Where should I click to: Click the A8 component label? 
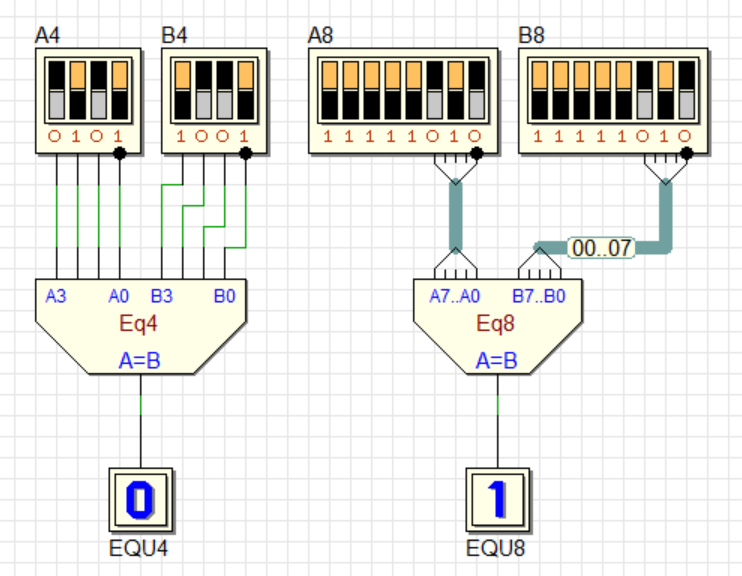pos(320,35)
